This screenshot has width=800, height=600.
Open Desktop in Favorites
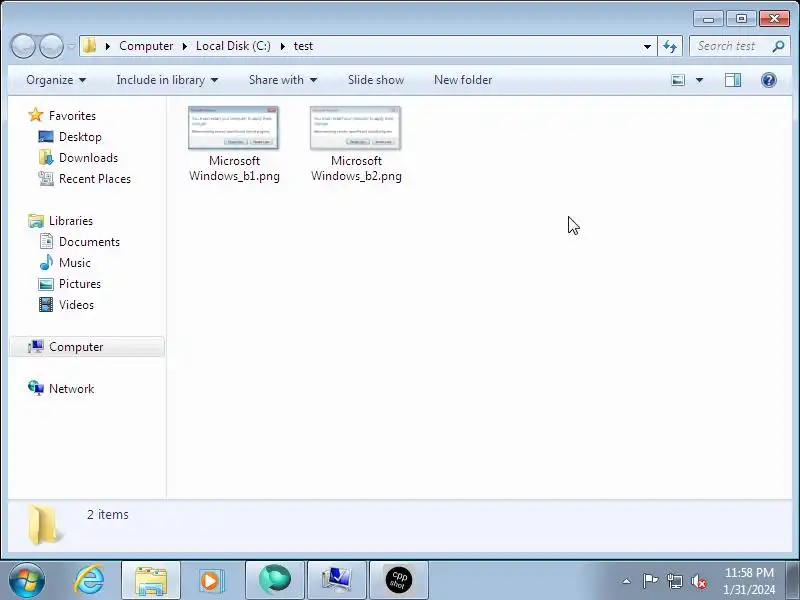click(80, 137)
